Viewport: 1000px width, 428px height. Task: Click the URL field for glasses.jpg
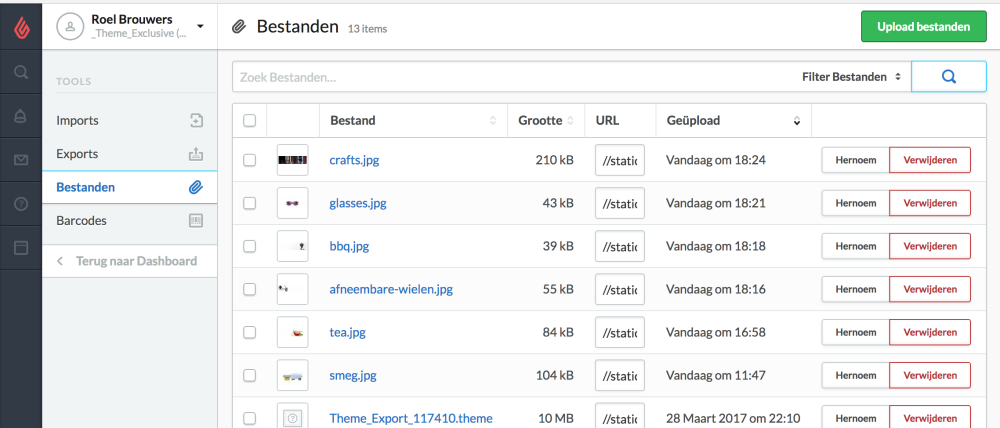click(620, 203)
